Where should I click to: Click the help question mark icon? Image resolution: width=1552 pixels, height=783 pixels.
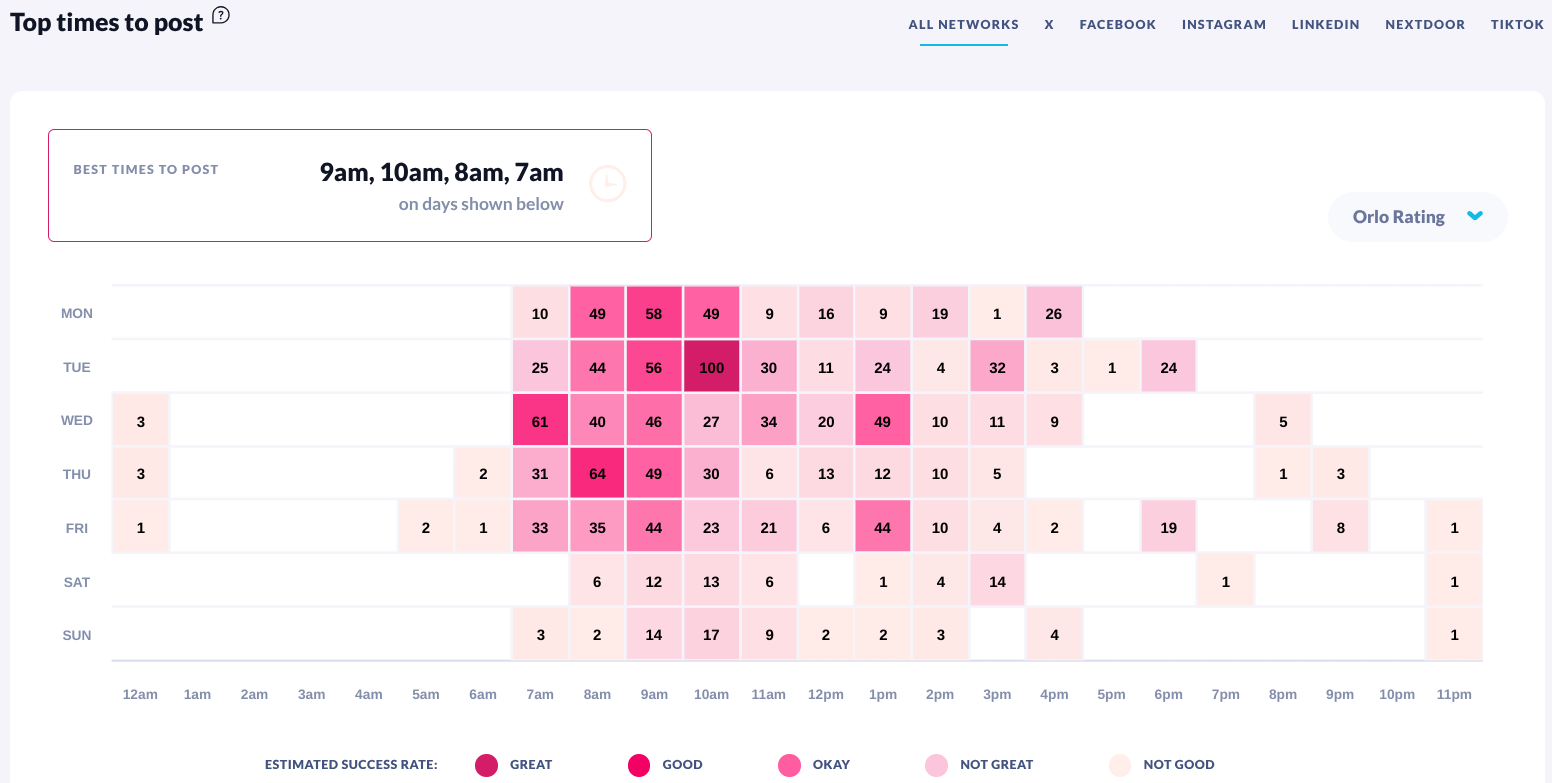pyautogui.click(x=221, y=15)
